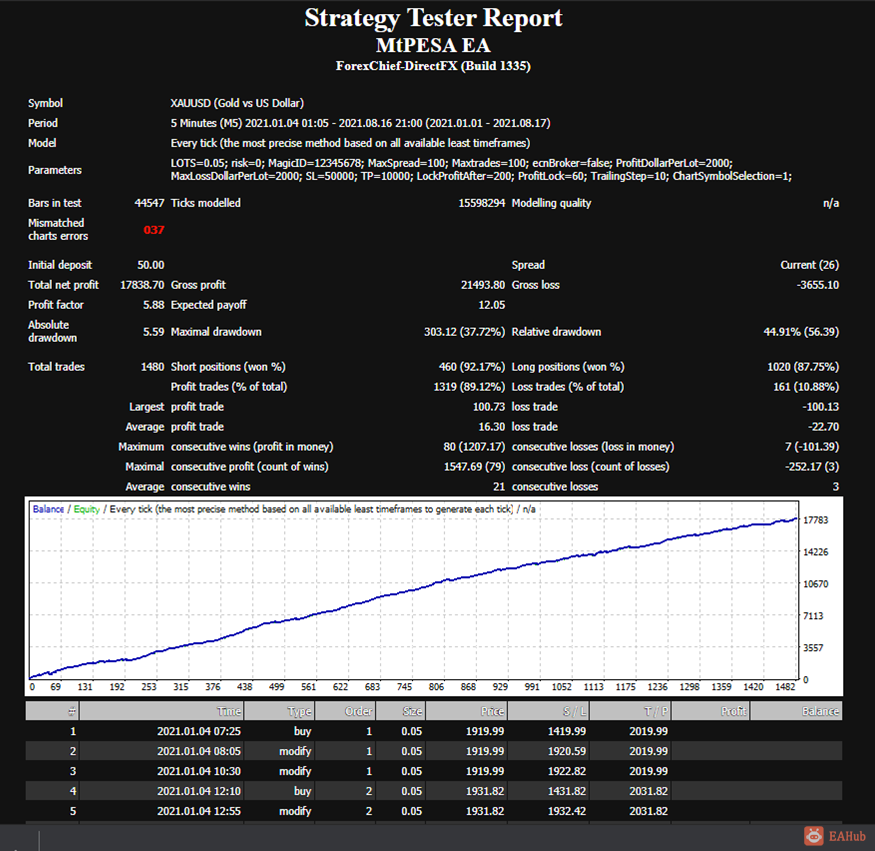Screen dimensions: 875x851
Task: Select Maximal drawdown value '303.12 (37.72%)'
Action: tap(464, 332)
